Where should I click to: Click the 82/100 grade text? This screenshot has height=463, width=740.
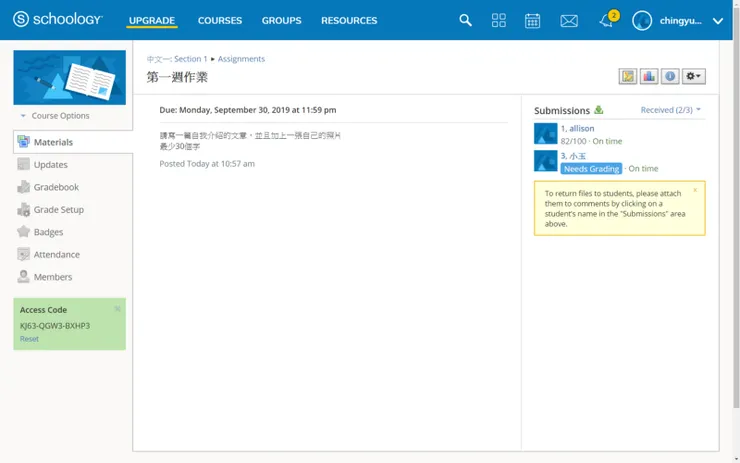(573, 141)
